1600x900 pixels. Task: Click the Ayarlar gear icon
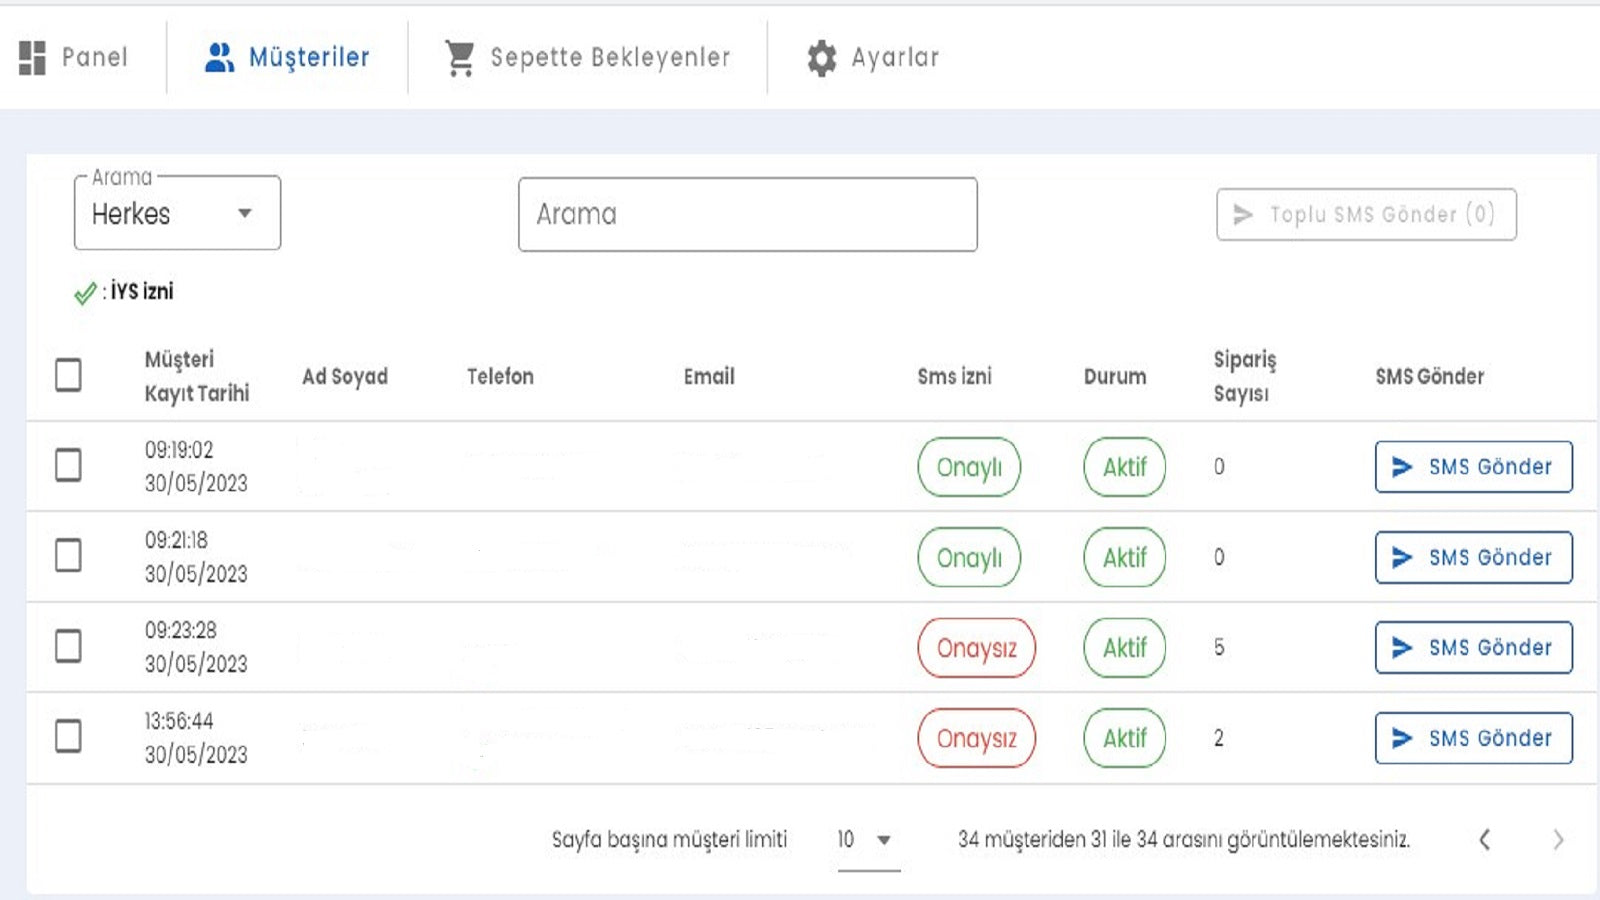click(x=821, y=58)
